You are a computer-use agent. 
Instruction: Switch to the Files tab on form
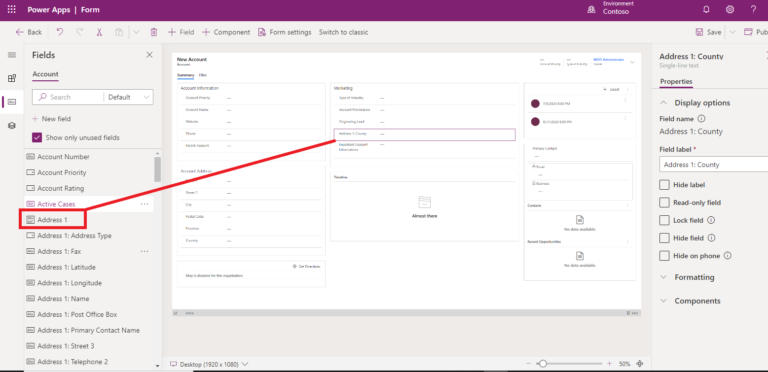[x=203, y=75]
